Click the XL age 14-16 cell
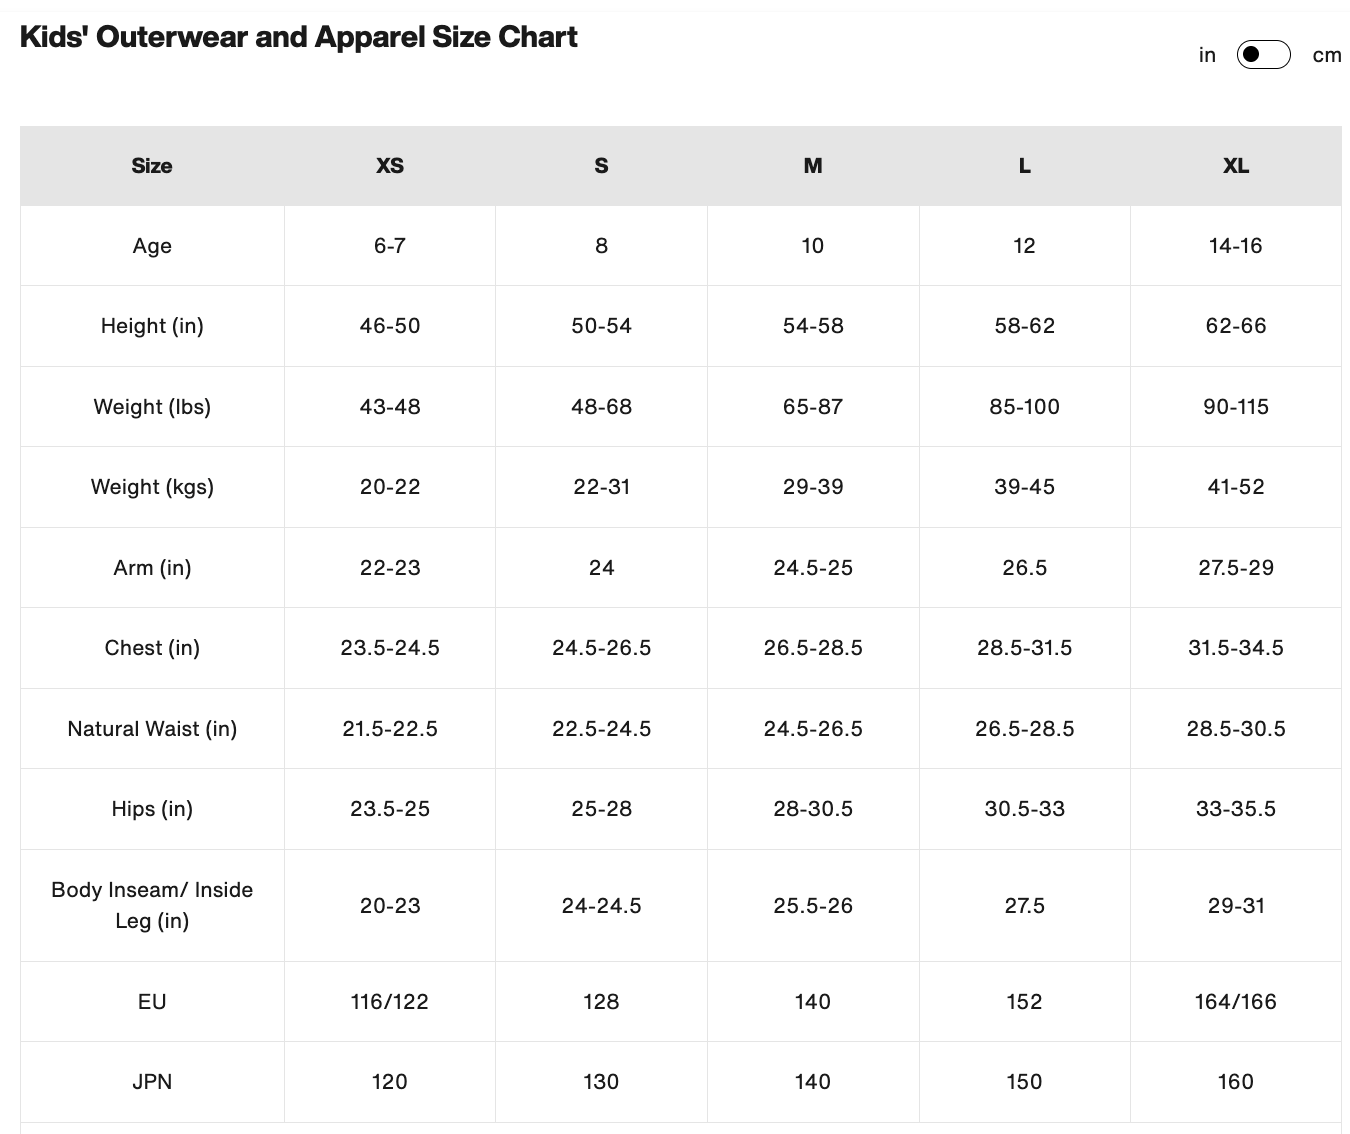The image size is (1350, 1134). coord(1235,246)
